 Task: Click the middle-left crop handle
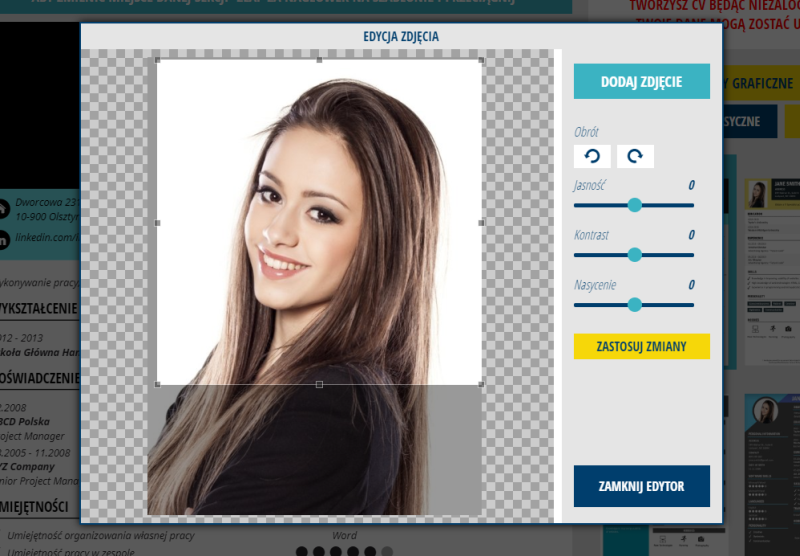tap(158, 222)
